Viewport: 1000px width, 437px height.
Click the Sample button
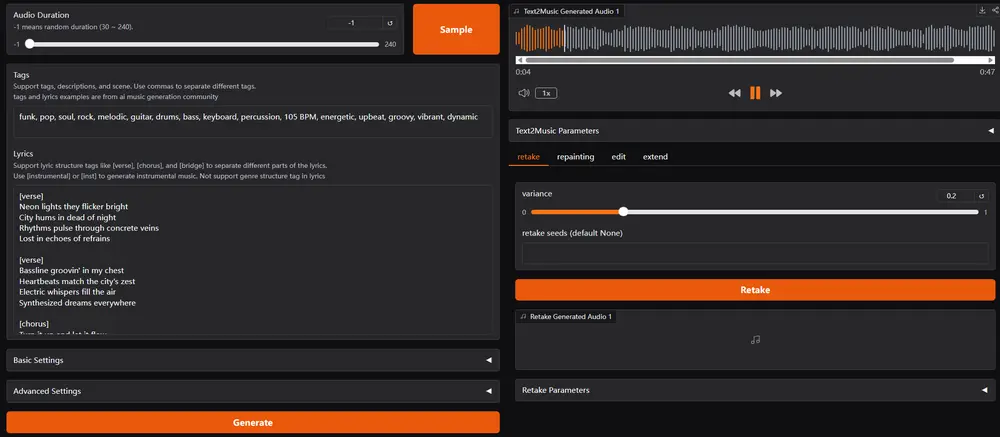point(456,29)
